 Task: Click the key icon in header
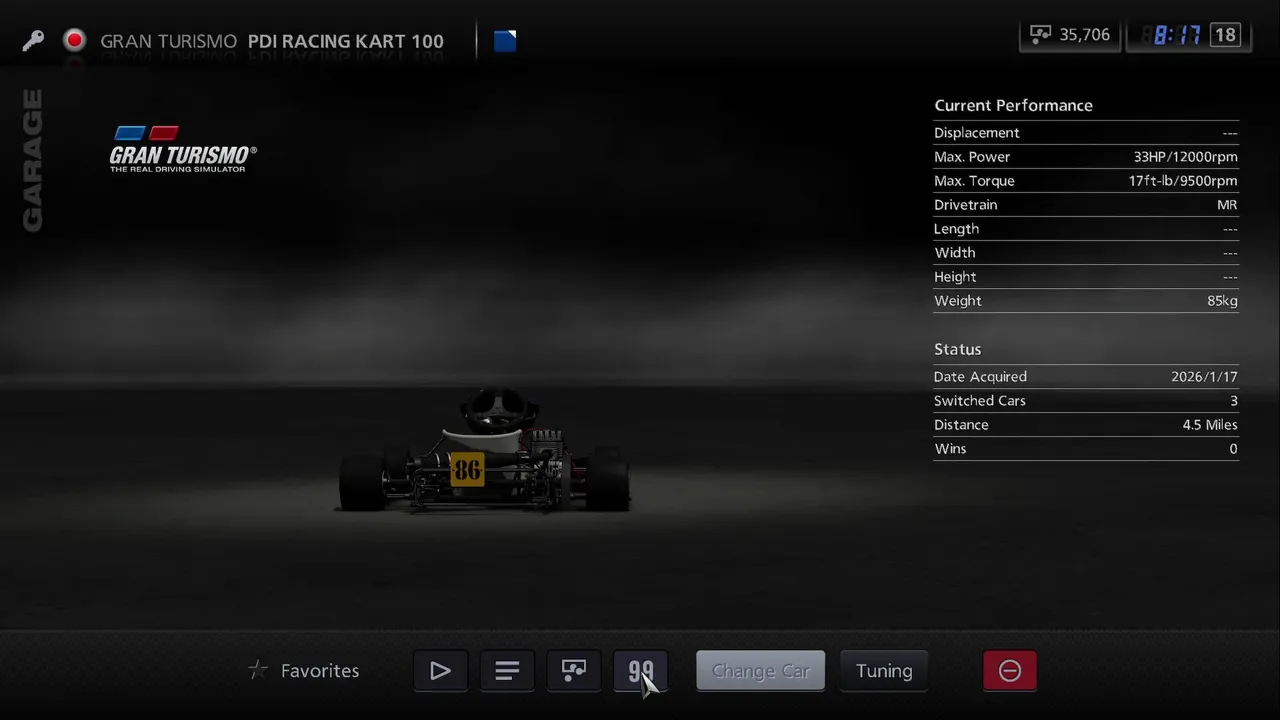33,41
